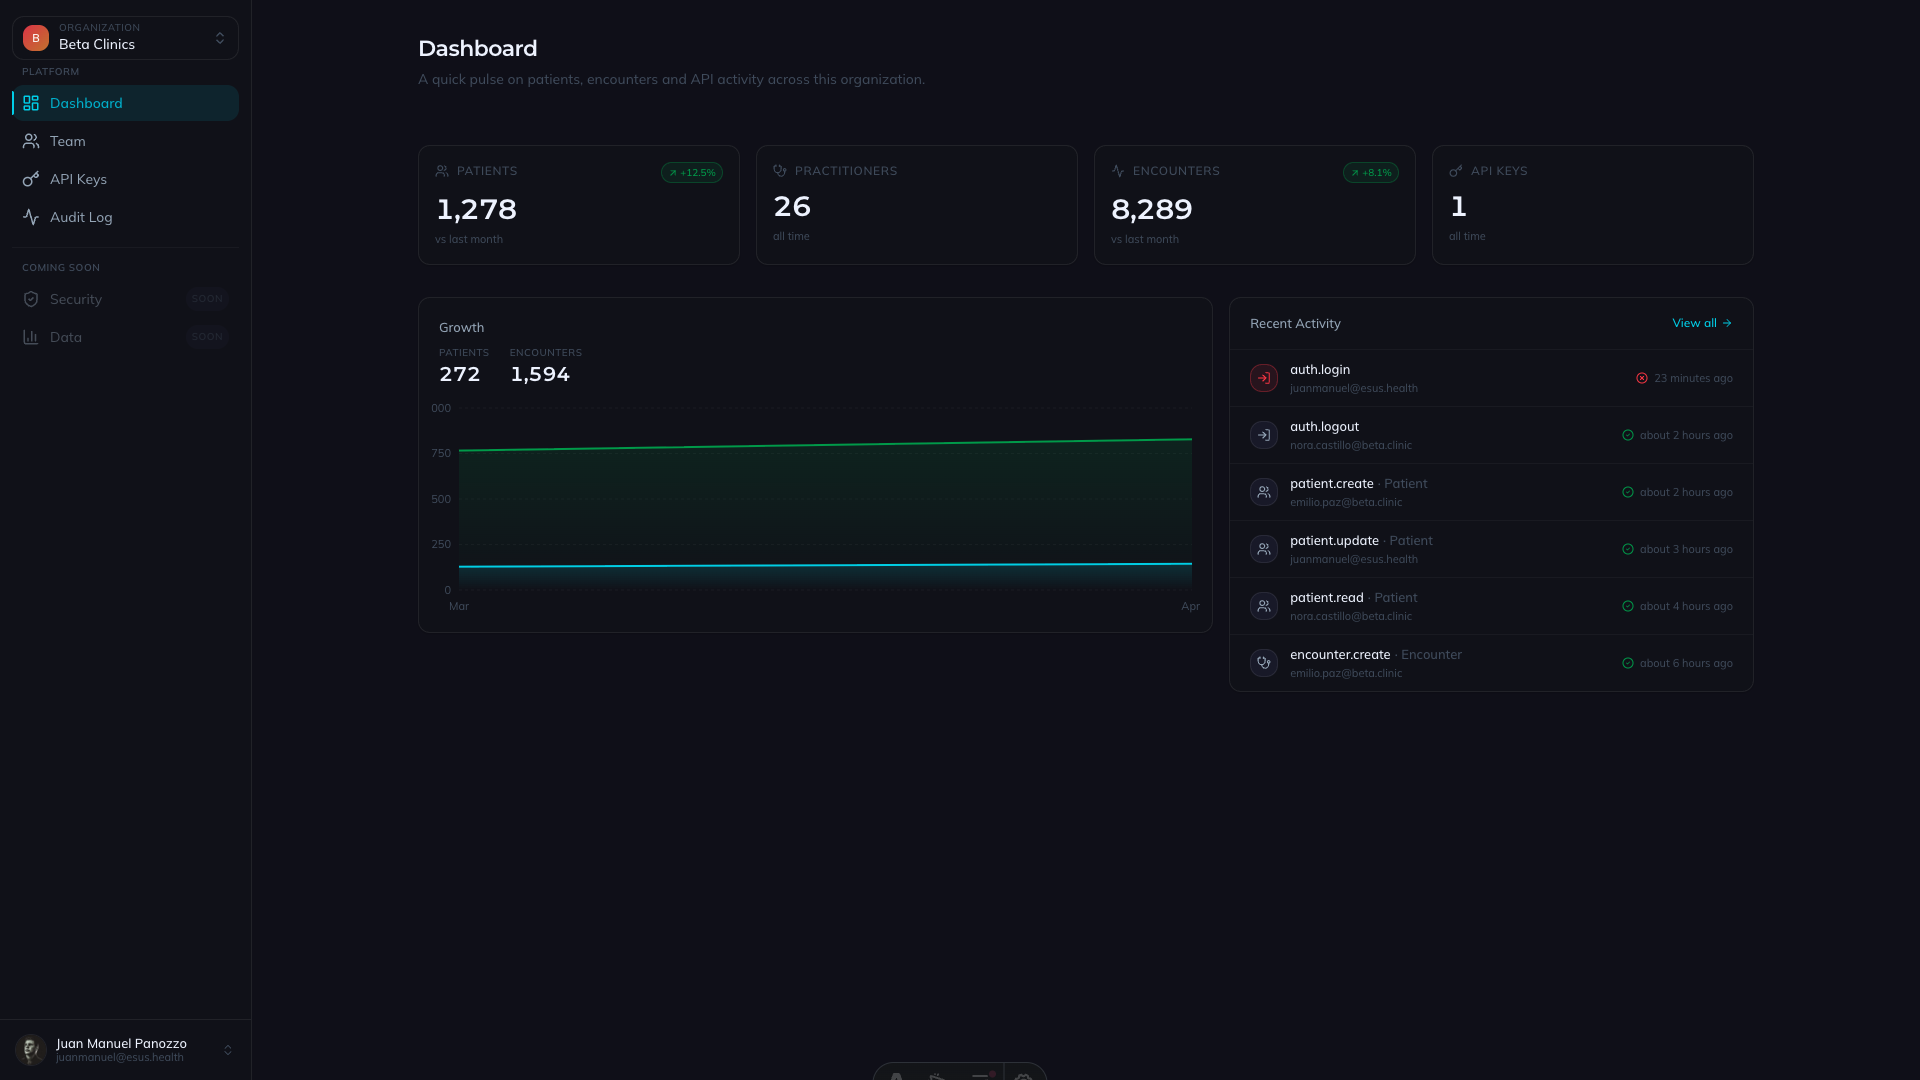Image resolution: width=1920 pixels, height=1080 pixels.
Task: Click juanmanuel@esus.health under auth.login
Action: (x=1354, y=388)
